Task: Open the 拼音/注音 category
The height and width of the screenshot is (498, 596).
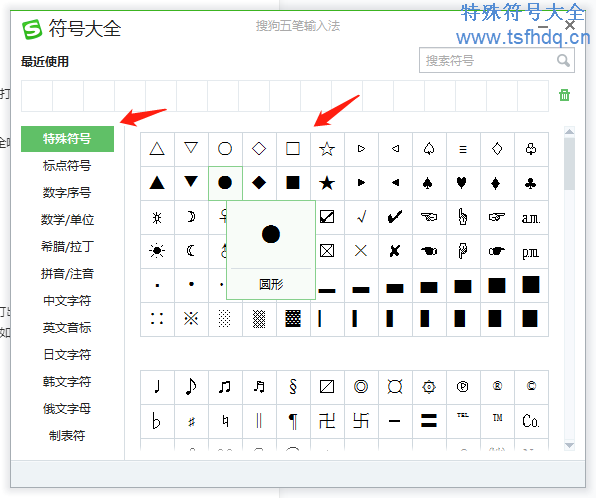Action: 67,274
